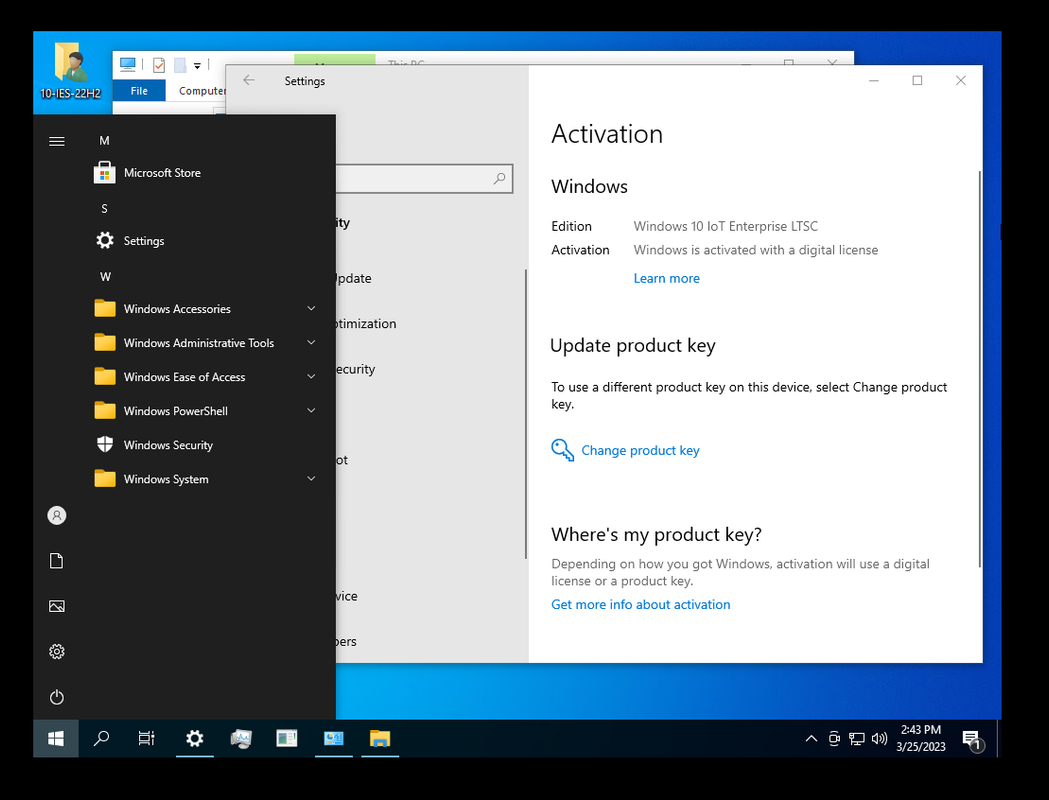Screen dimensions: 1049x800
Task: Open the Start menu hamburger expand button
Action: [57, 141]
